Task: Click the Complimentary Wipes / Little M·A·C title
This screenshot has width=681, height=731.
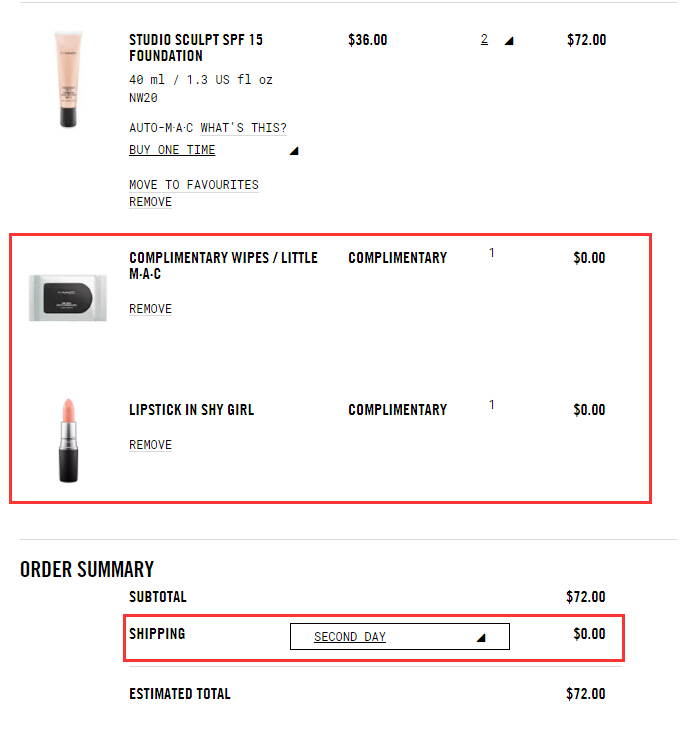Action: [223, 265]
